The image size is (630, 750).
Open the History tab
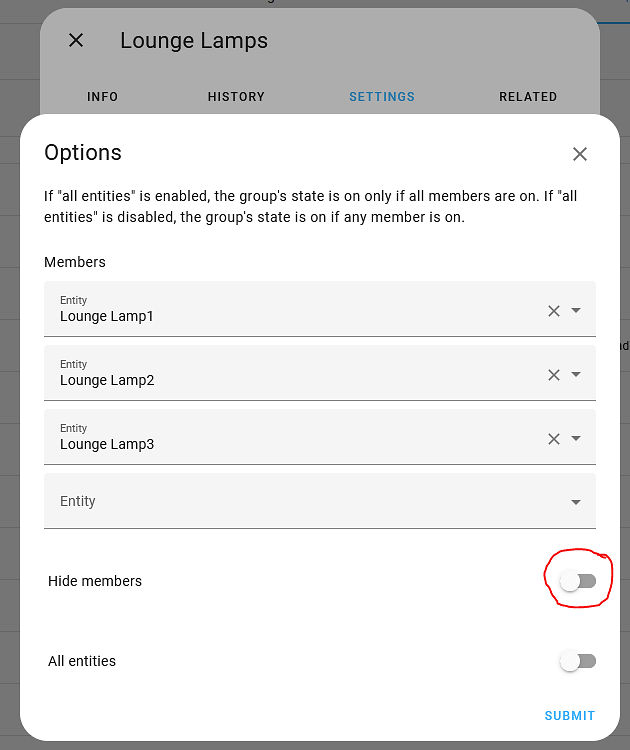(x=236, y=97)
